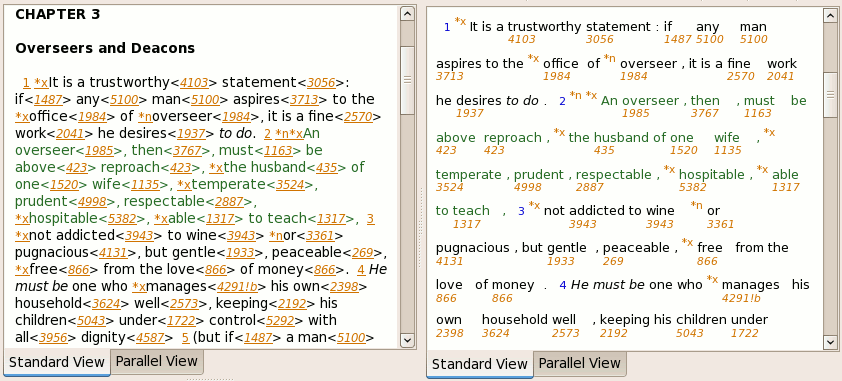Click right pane scrollbar down arrow
Screen dimensions: 842x381
pyautogui.click(x=830, y=342)
